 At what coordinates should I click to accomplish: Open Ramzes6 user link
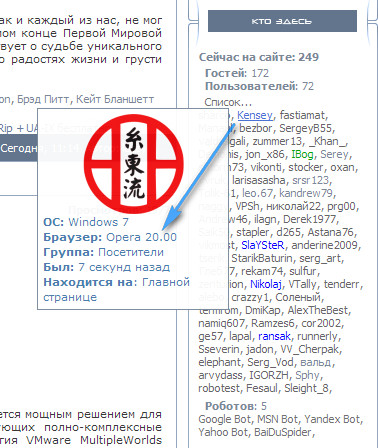[273, 323]
